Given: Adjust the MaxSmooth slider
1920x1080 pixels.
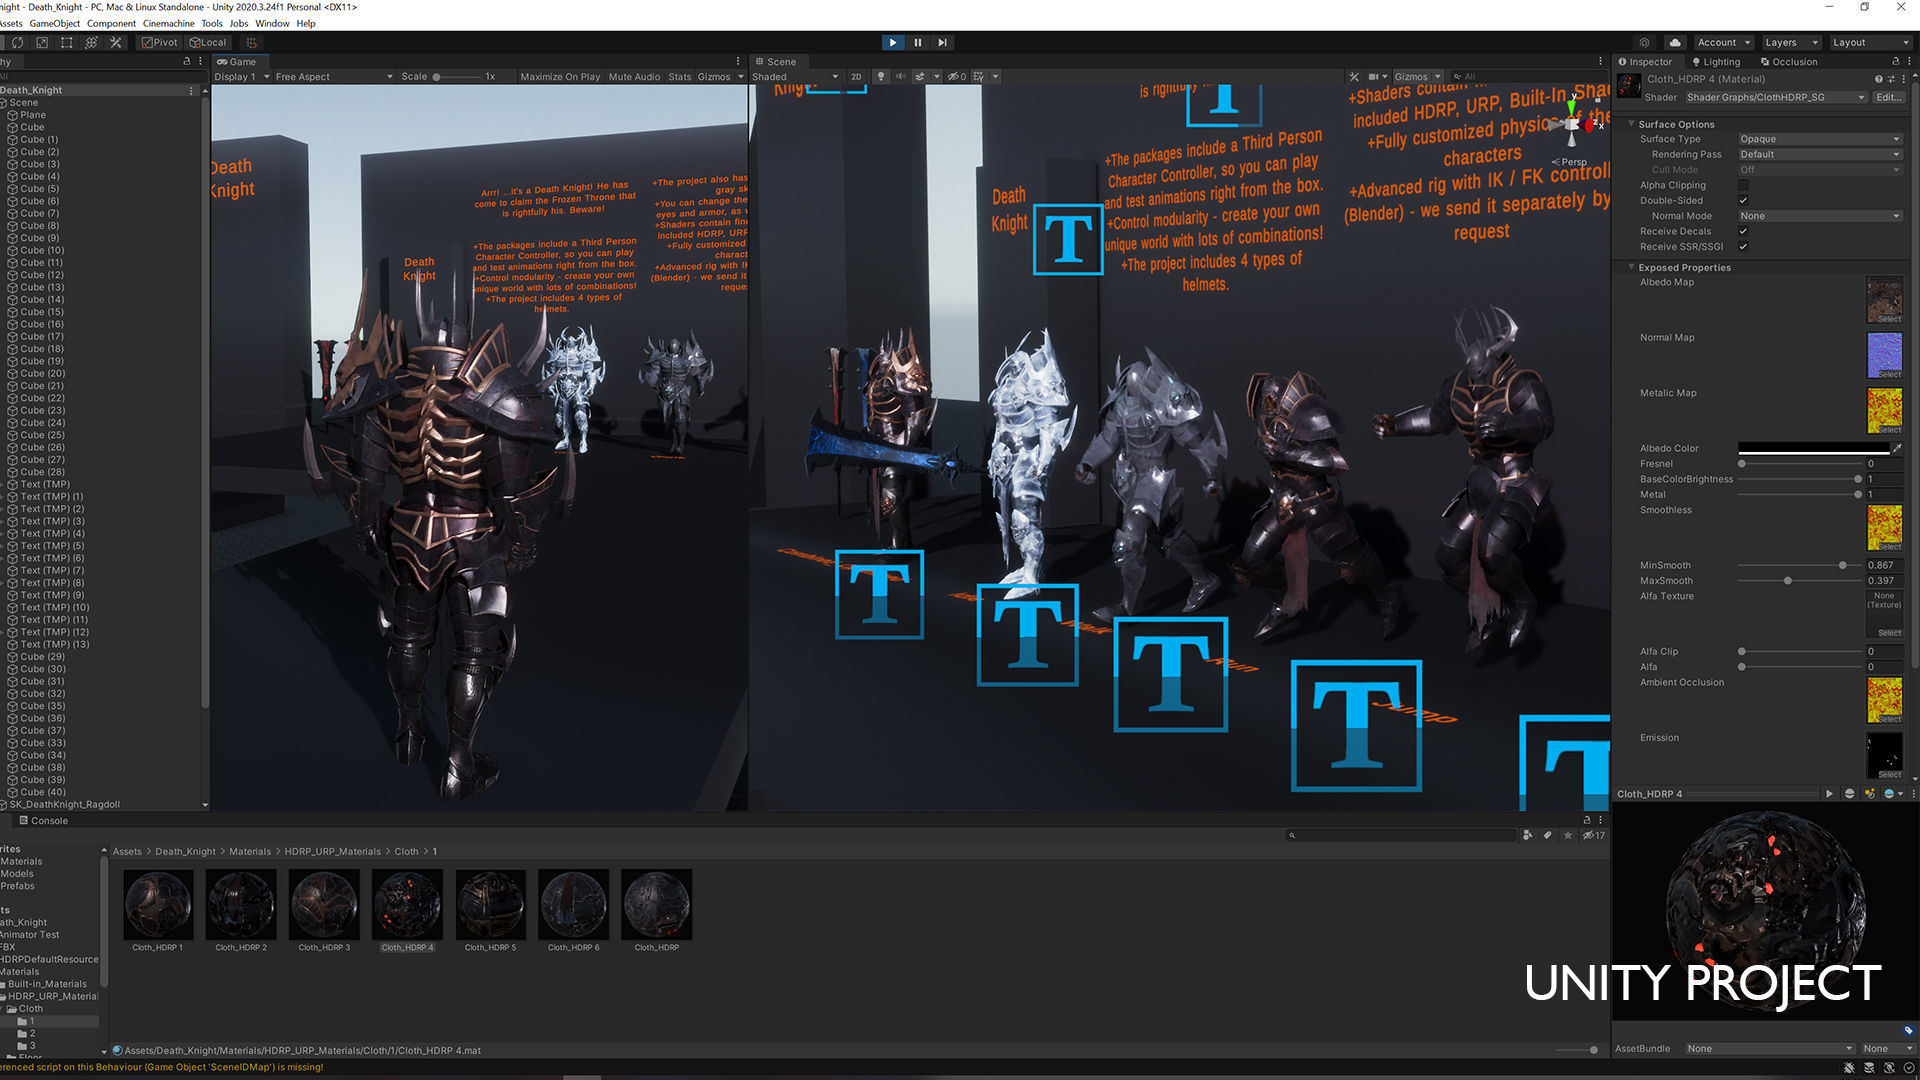Looking at the screenshot, I should pyautogui.click(x=1798, y=581).
